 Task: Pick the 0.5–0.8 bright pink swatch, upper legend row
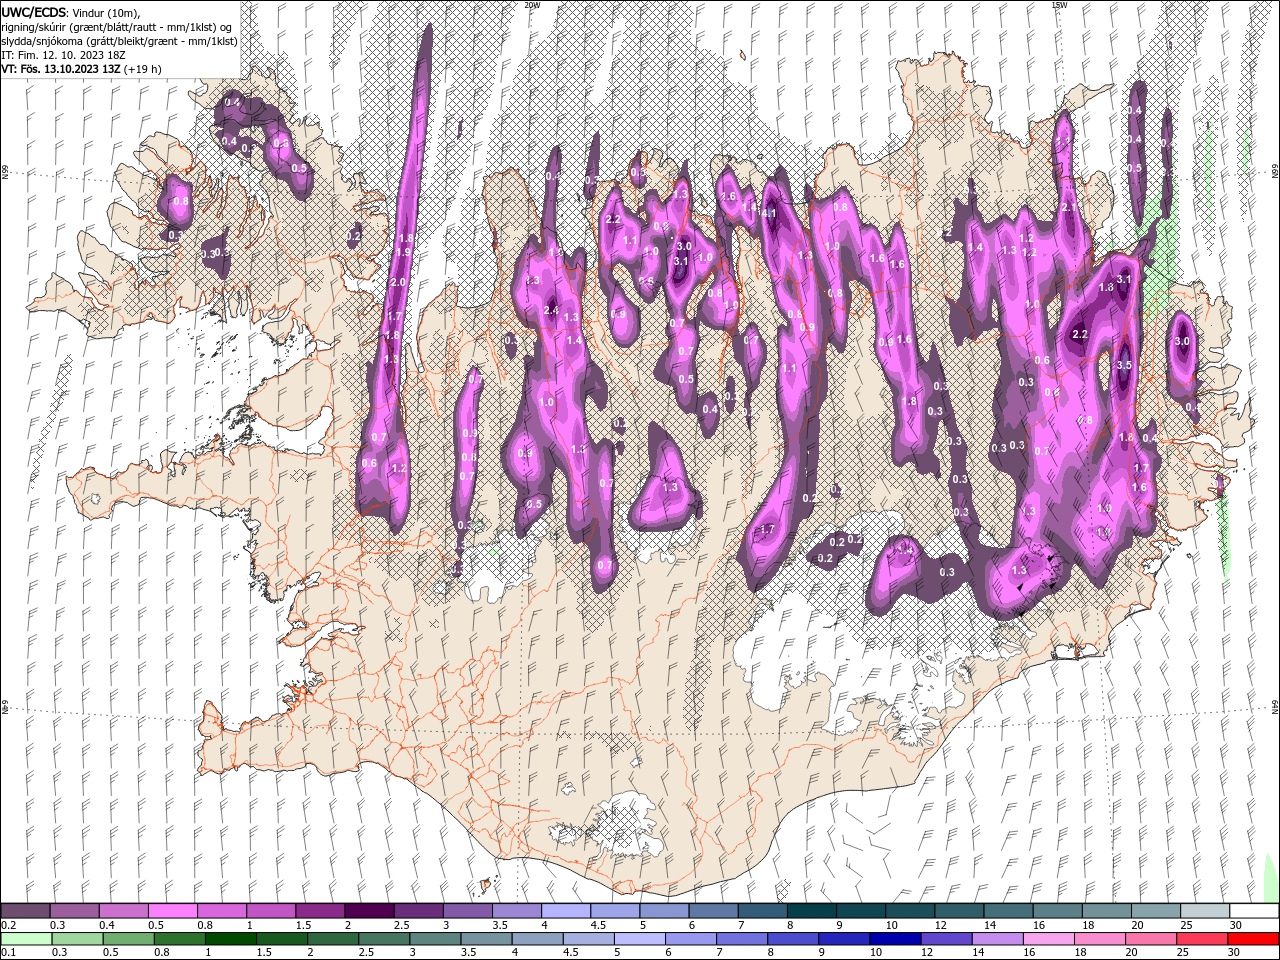[172, 910]
